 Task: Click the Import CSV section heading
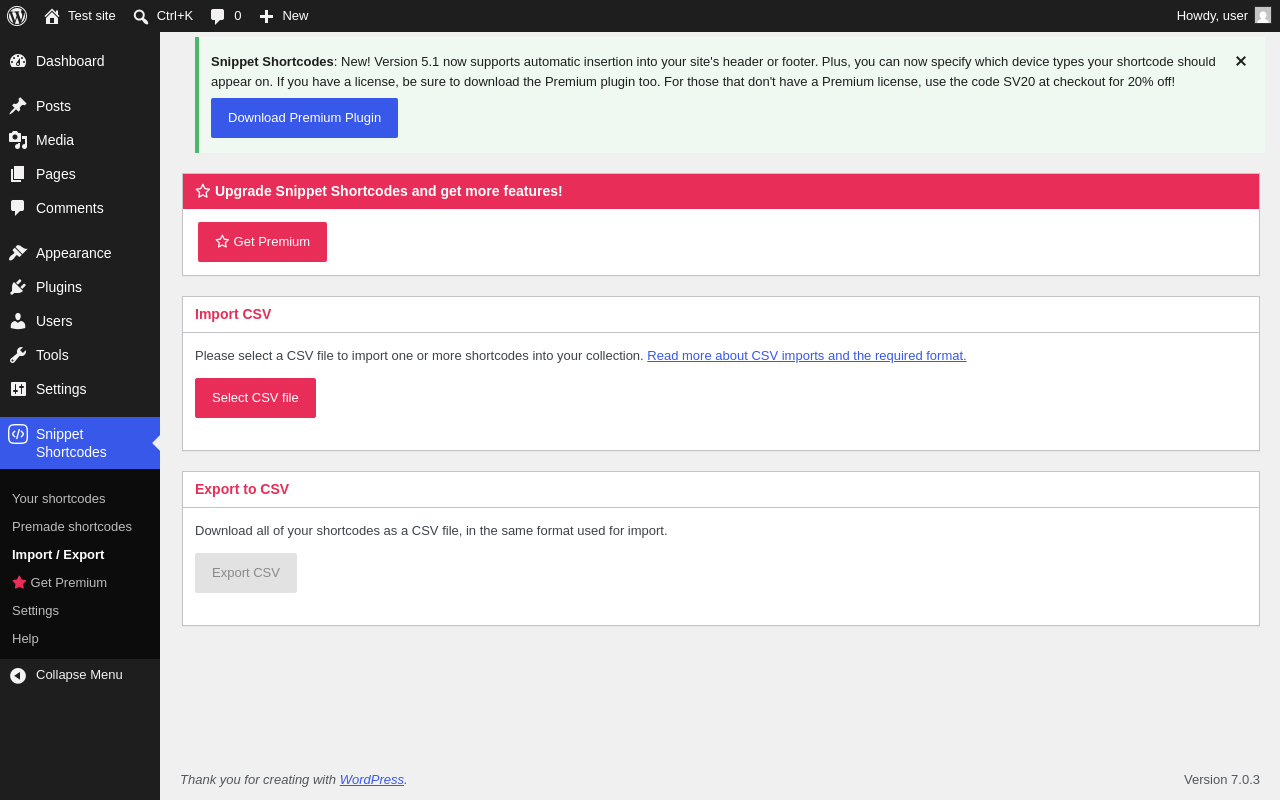pos(233,314)
